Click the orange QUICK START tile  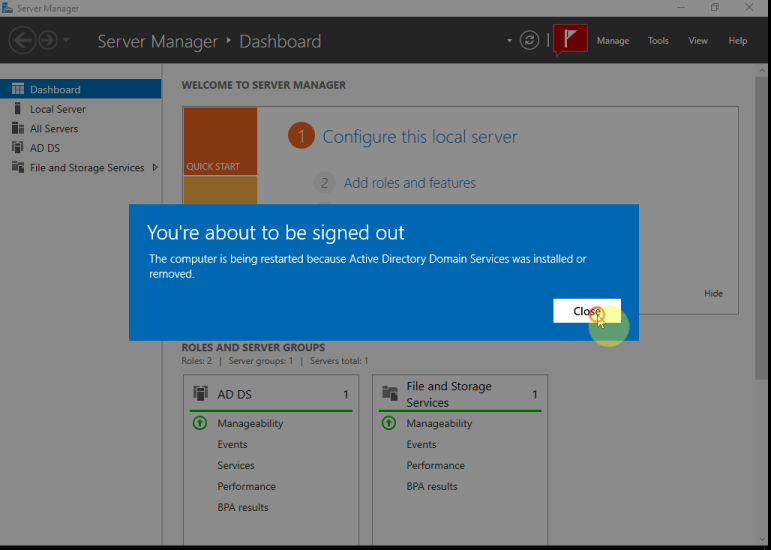(x=220, y=141)
